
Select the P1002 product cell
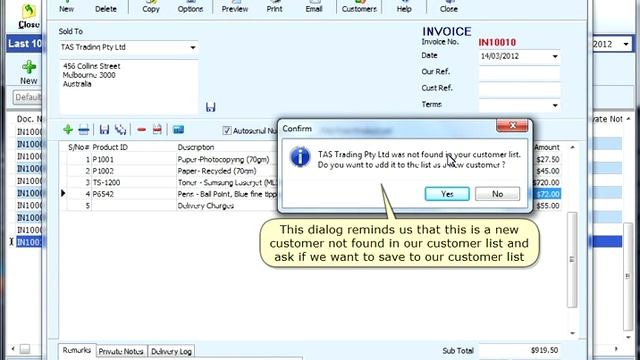coord(133,171)
